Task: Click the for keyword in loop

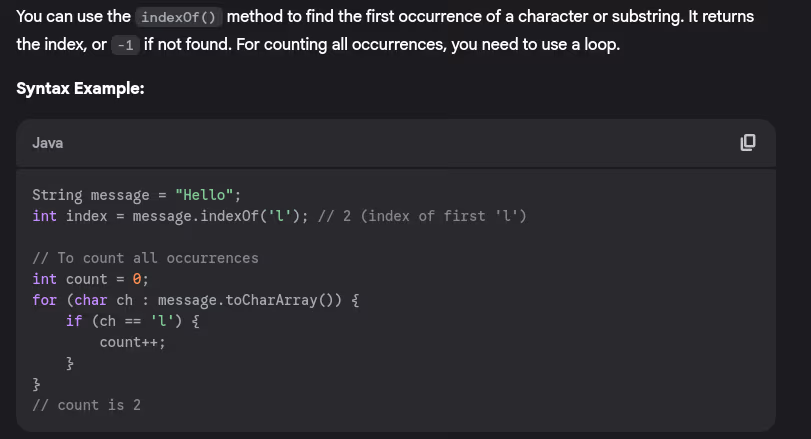Action: (x=44, y=300)
